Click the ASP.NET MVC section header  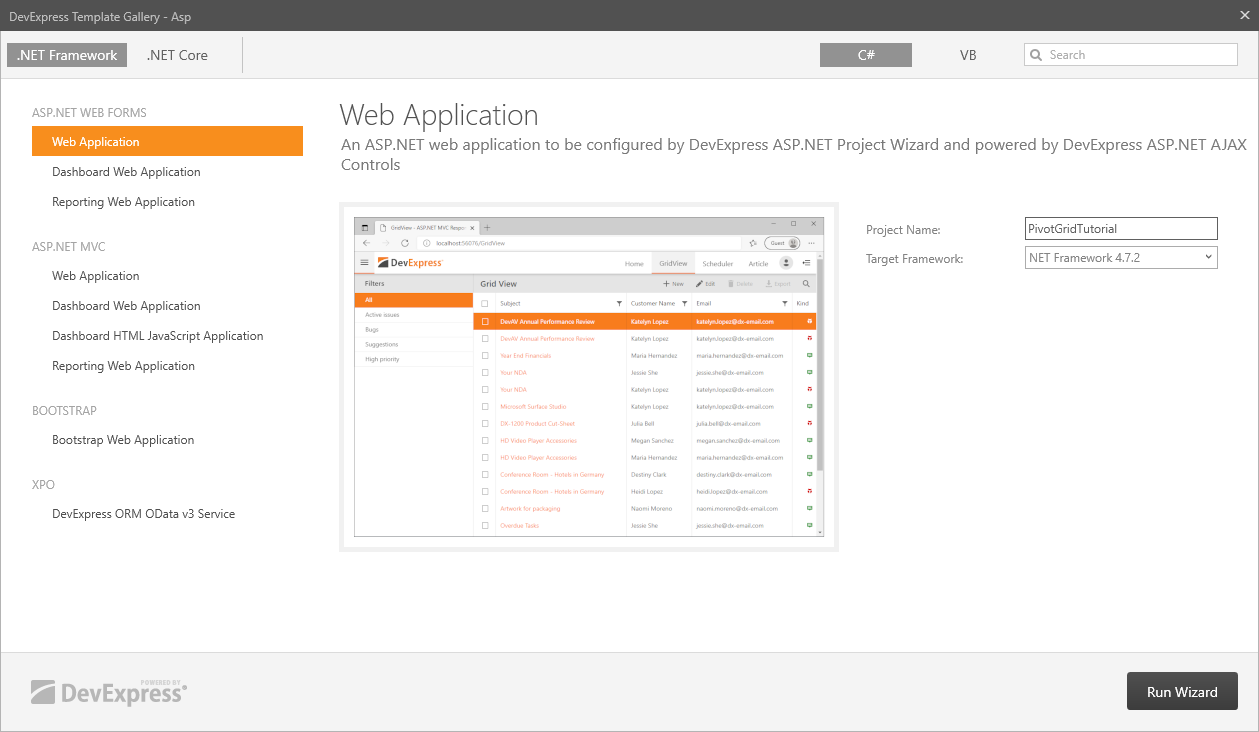(x=68, y=247)
